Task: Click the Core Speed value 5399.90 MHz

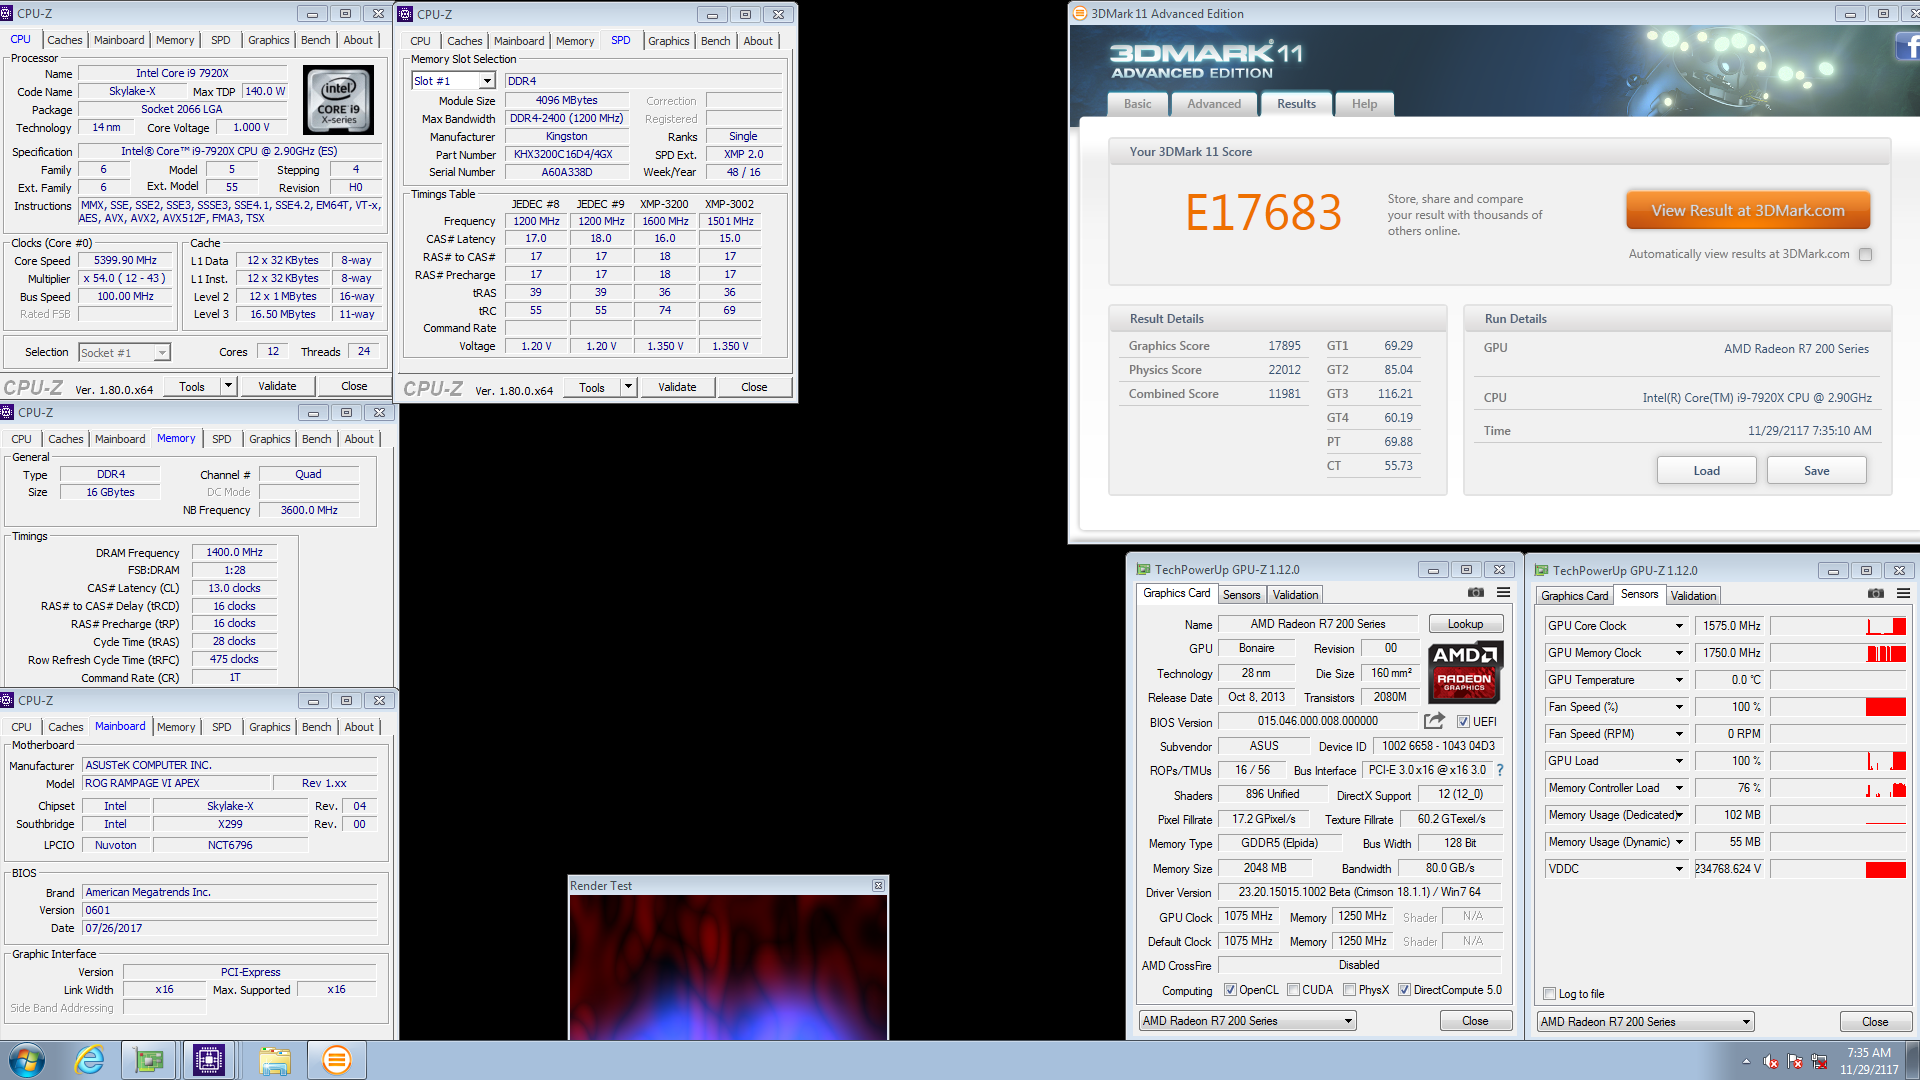Action: pos(125,260)
